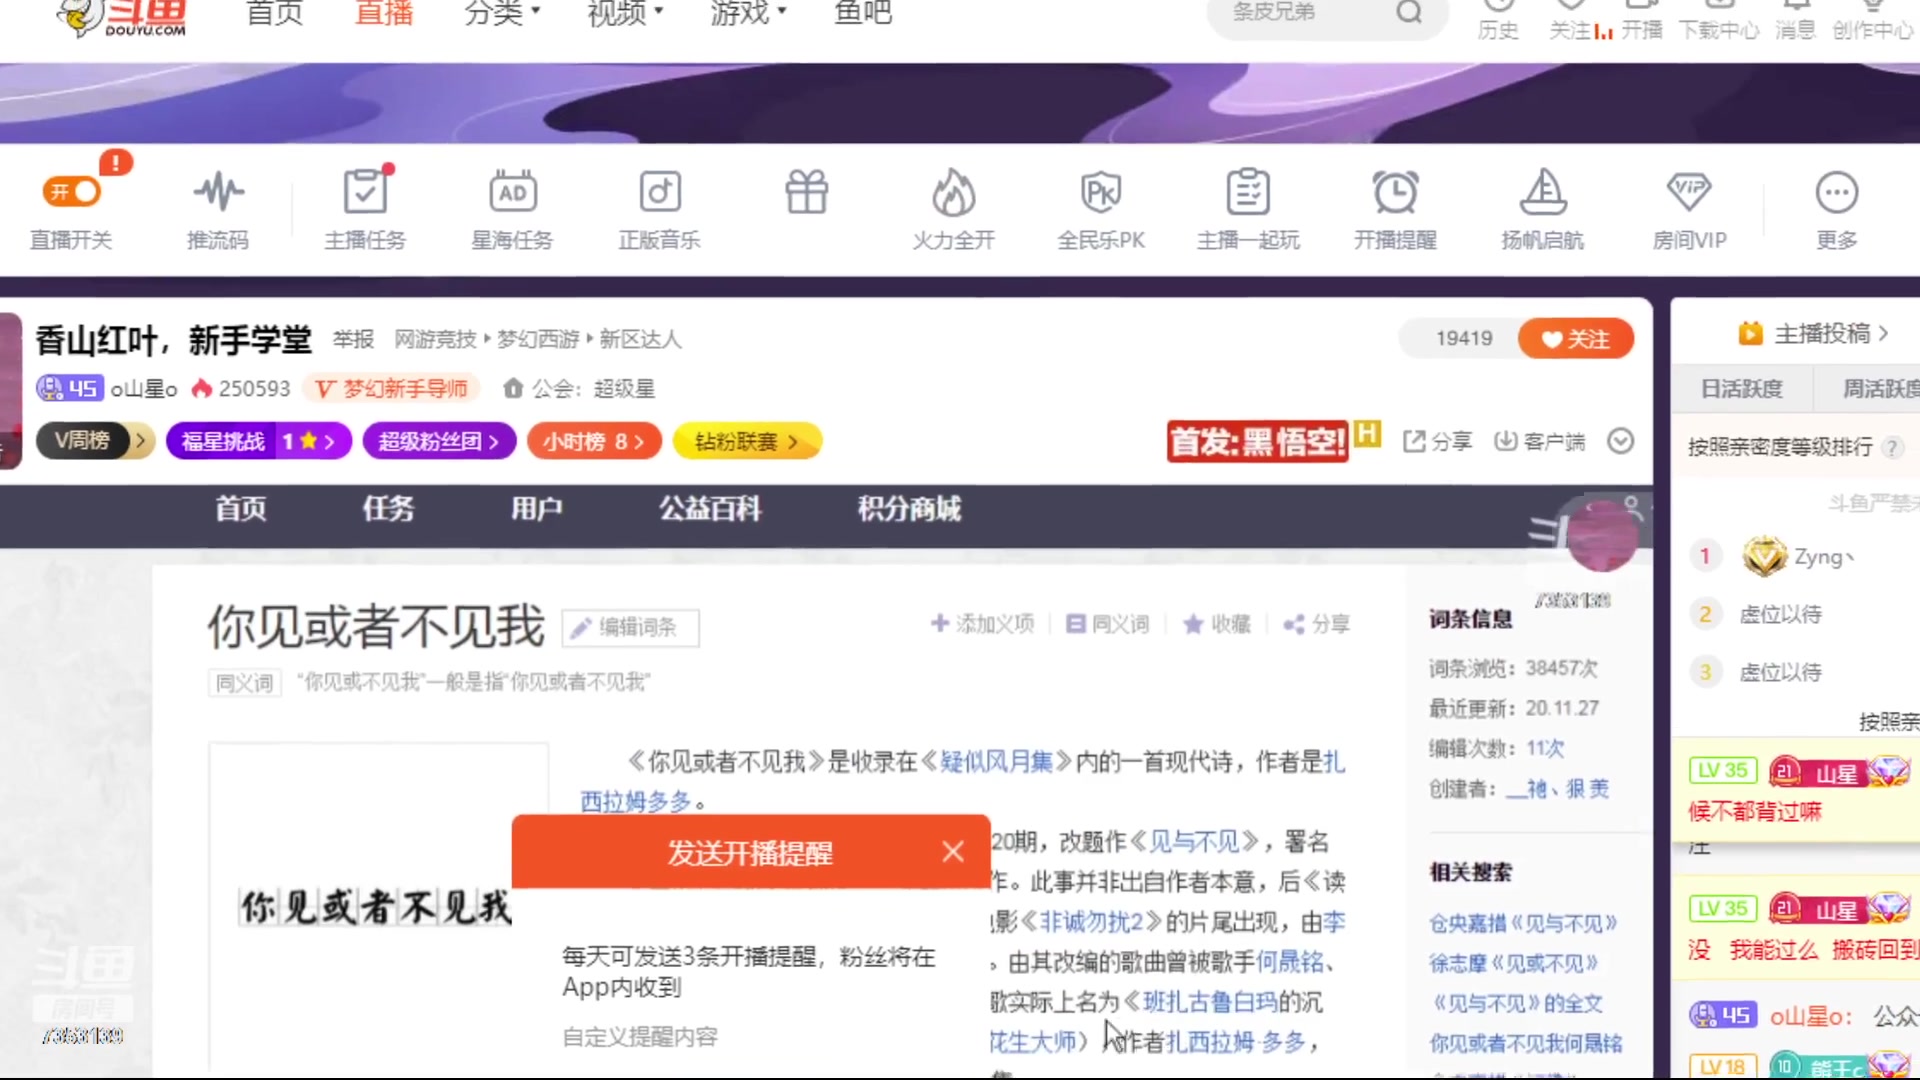The height and width of the screenshot is (1080, 1920).
Task: Click 首发:黑悟空 banner
Action: click(1258, 441)
